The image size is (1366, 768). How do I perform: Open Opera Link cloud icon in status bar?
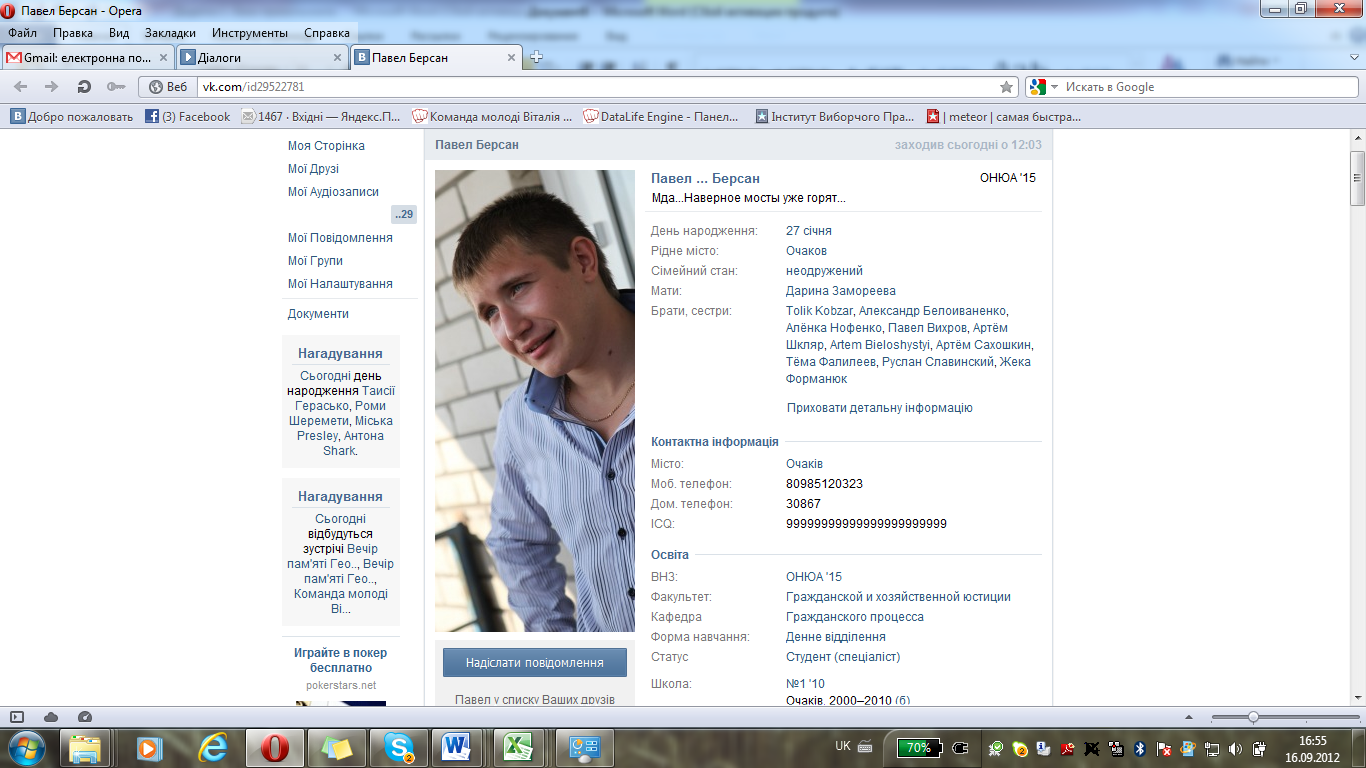pos(51,717)
